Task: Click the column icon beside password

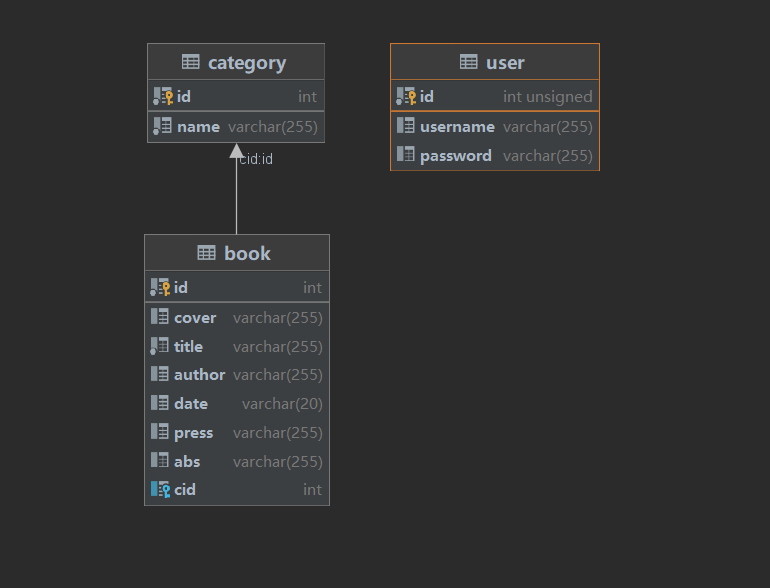Action: pyautogui.click(x=406, y=155)
